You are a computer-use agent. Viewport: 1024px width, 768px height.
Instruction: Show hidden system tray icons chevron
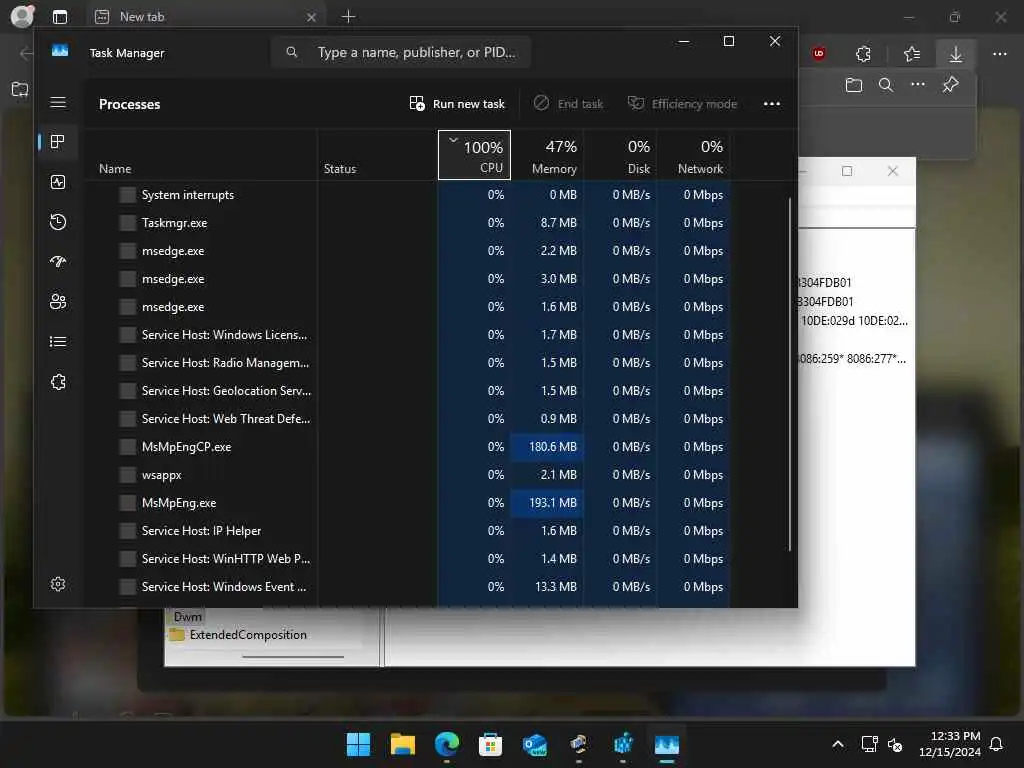[x=838, y=744]
